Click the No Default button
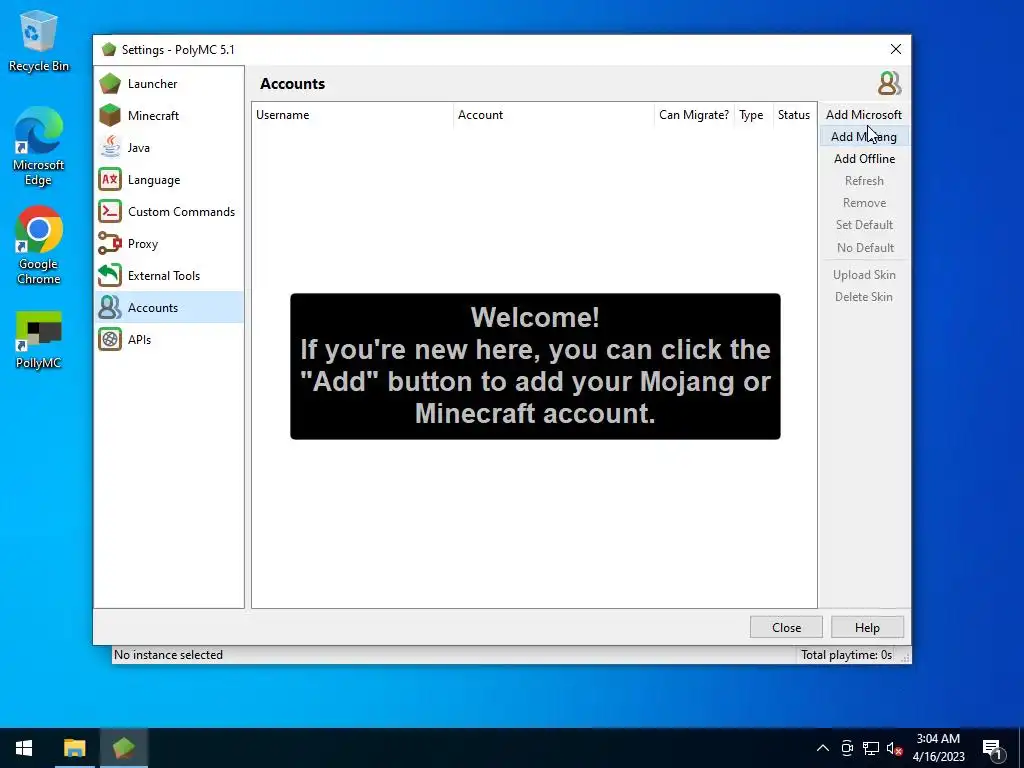The height and width of the screenshot is (768, 1024). [863, 248]
